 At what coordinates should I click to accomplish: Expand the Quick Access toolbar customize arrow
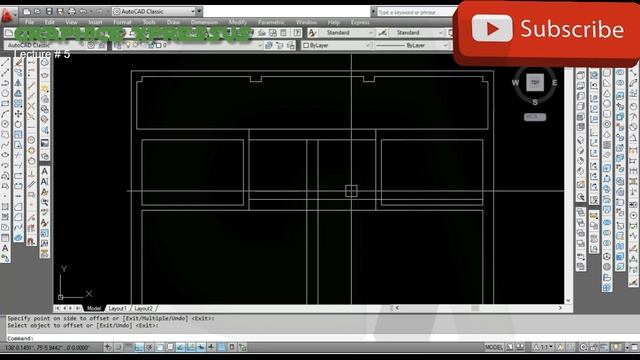pyautogui.click(x=199, y=11)
